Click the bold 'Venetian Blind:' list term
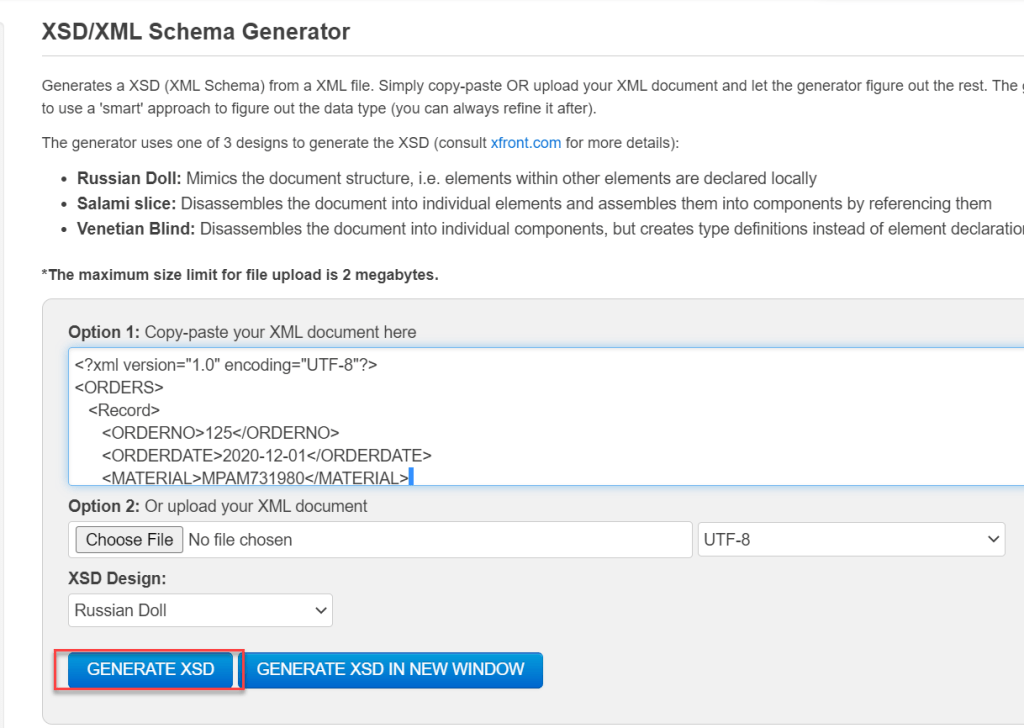The width and height of the screenshot is (1024, 728). click(x=136, y=229)
